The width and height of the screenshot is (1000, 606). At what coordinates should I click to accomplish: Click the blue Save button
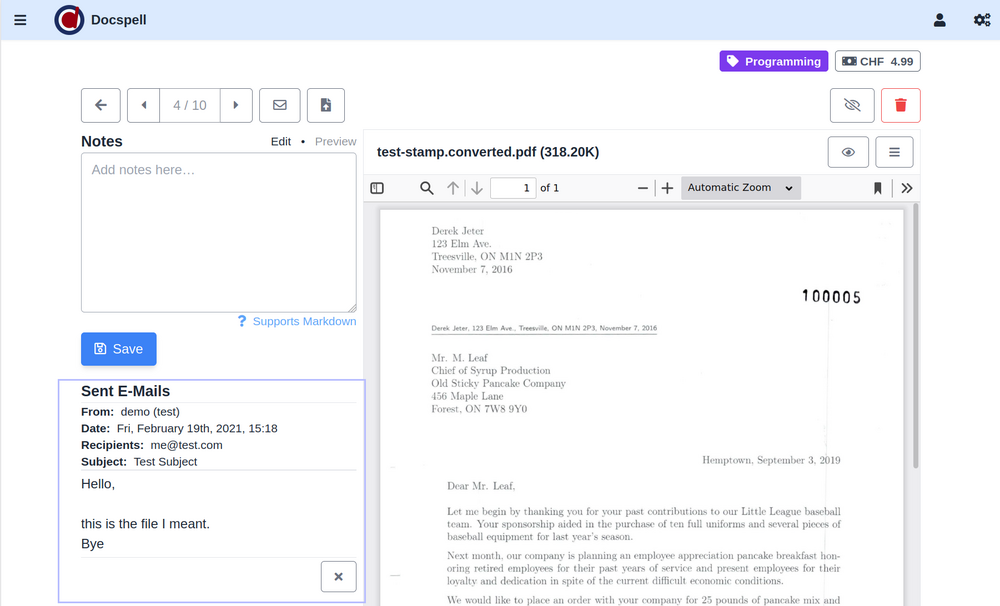click(x=119, y=349)
